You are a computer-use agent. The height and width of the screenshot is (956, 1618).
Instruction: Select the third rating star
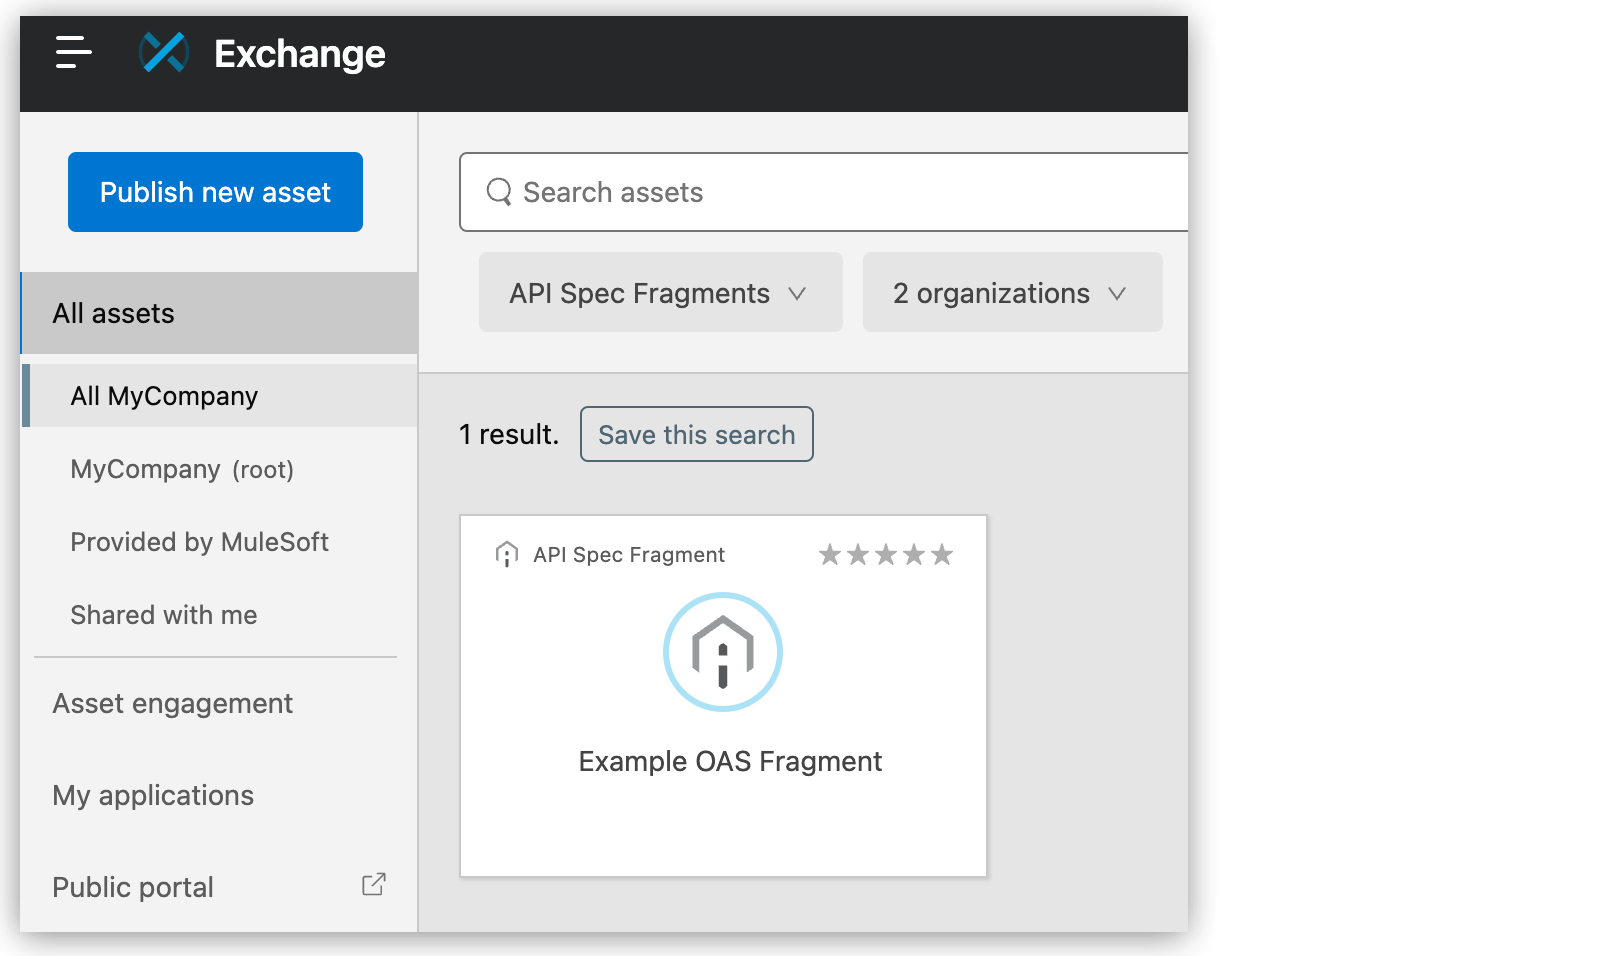(884, 553)
